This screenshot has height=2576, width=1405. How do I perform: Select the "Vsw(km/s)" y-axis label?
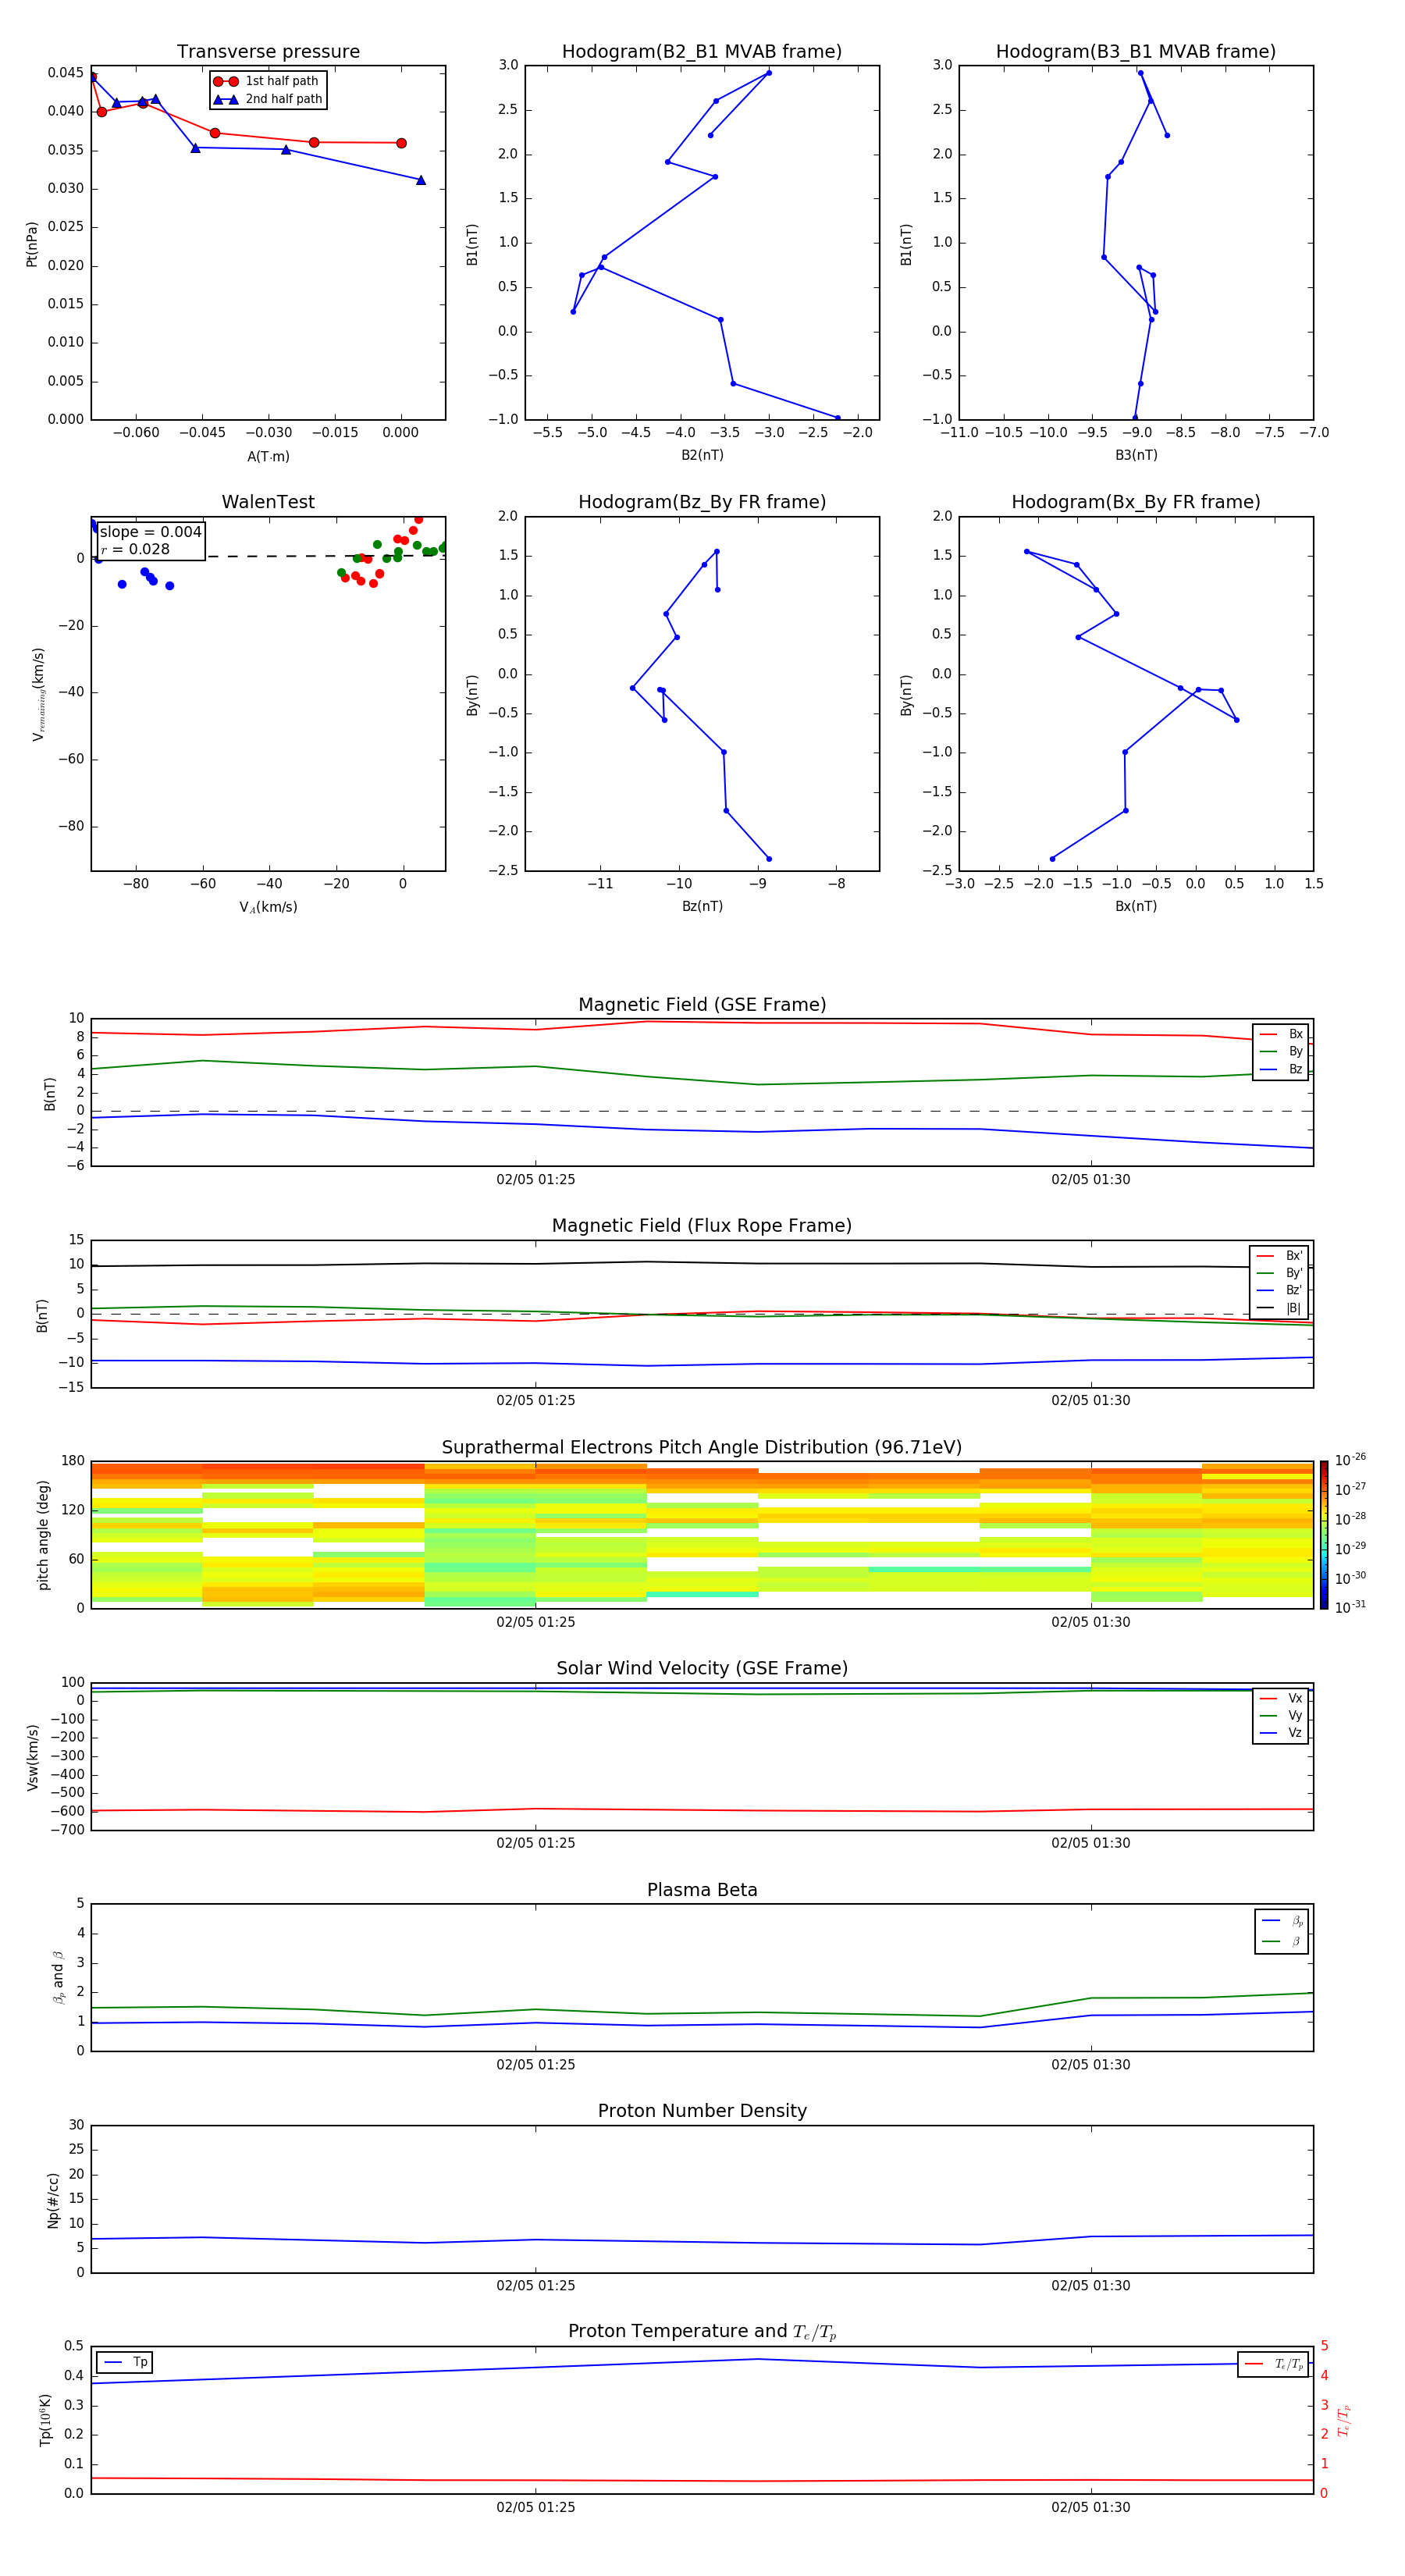click(x=32, y=1757)
